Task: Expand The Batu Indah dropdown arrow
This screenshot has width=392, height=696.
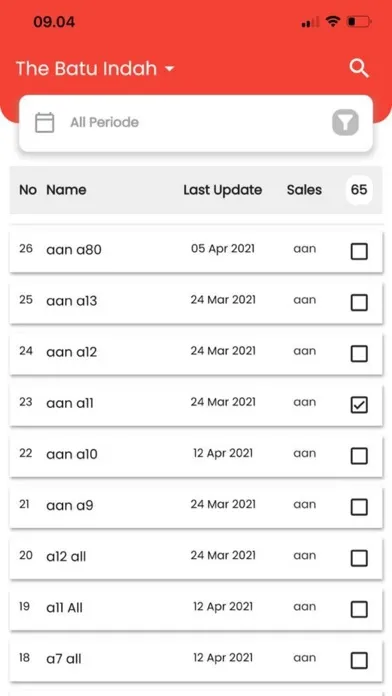Action: (x=169, y=69)
